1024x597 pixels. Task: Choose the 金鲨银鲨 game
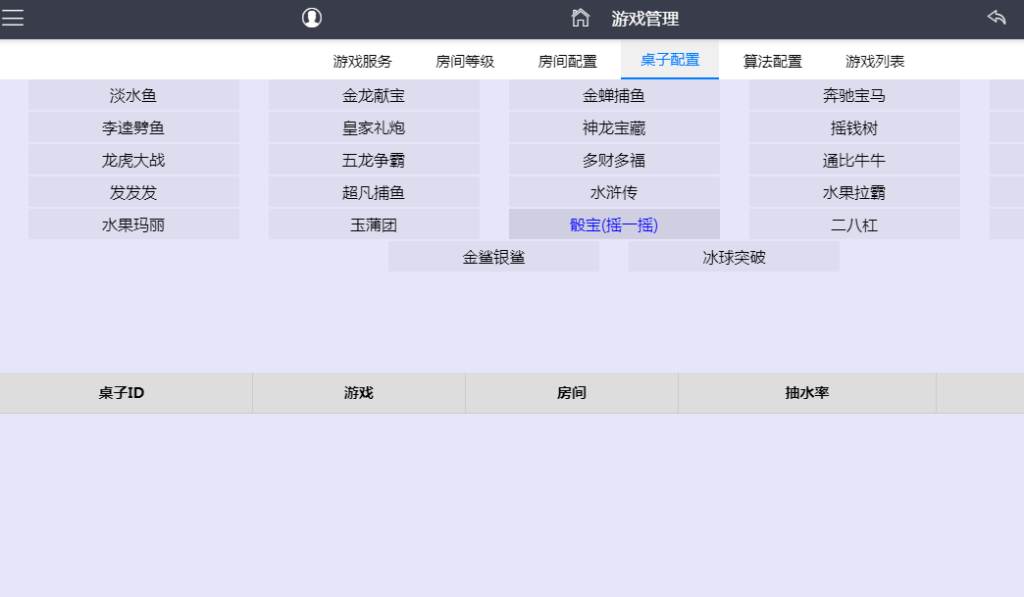click(493, 256)
